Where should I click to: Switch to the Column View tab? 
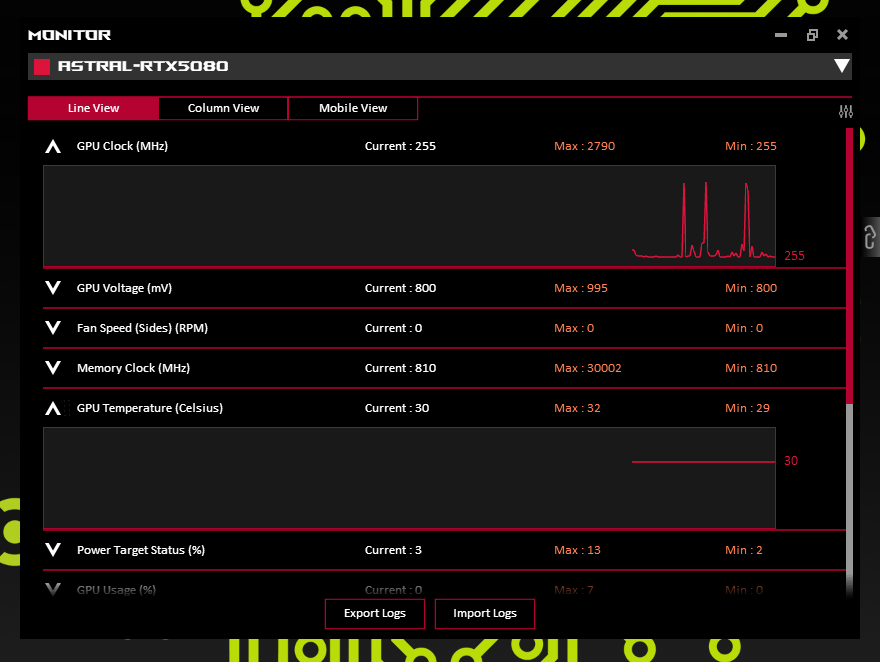[x=223, y=108]
